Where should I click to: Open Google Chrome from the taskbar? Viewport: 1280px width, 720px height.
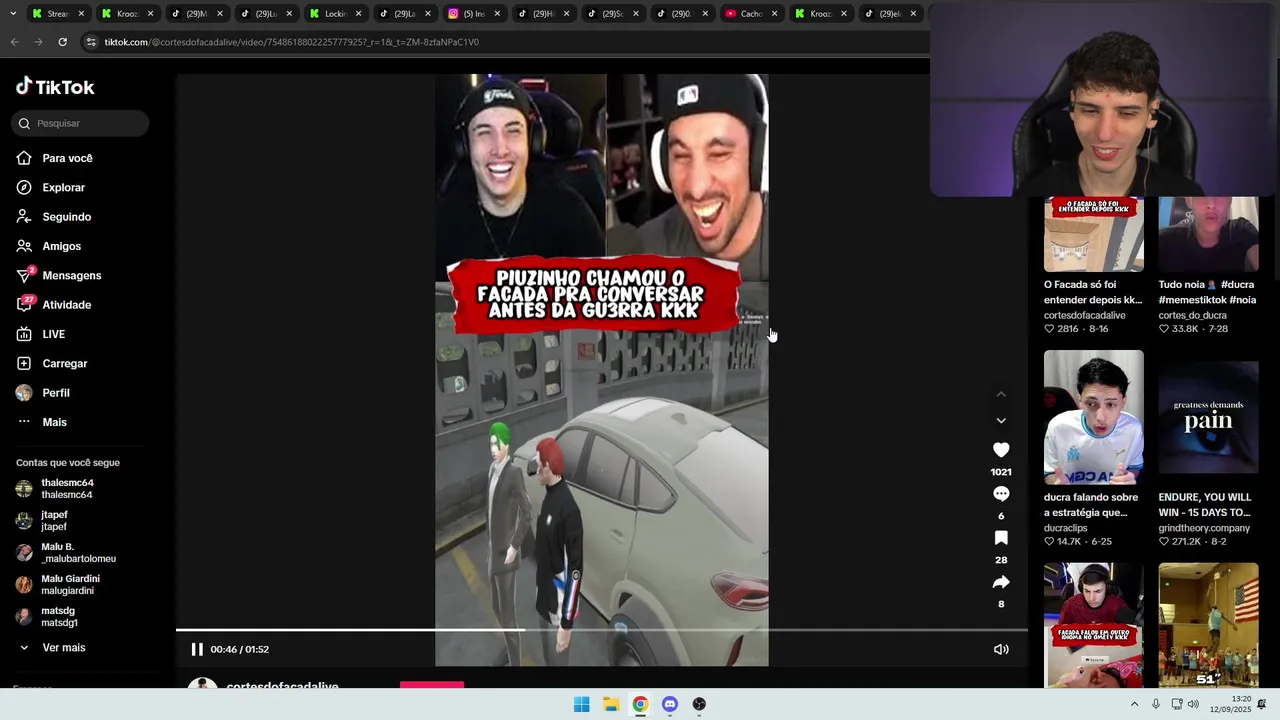click(x=640, y=704)
